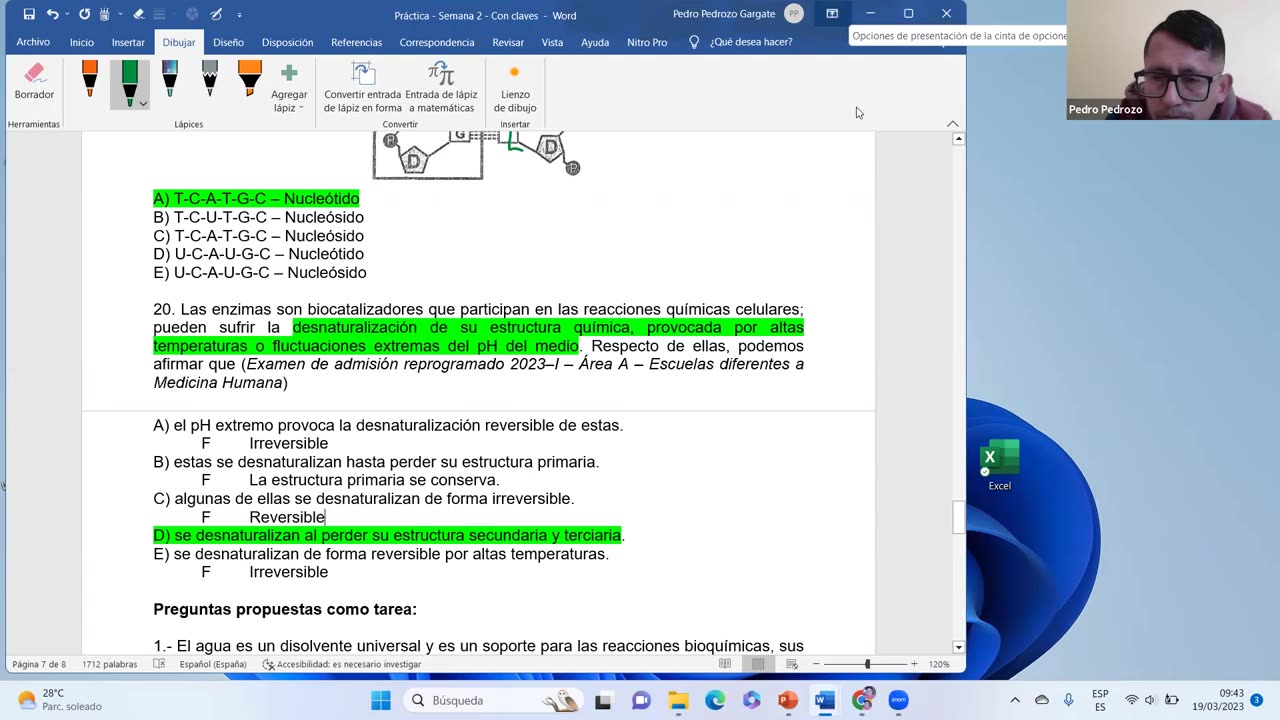Open the Archivo menu

[x=33, y=42]
